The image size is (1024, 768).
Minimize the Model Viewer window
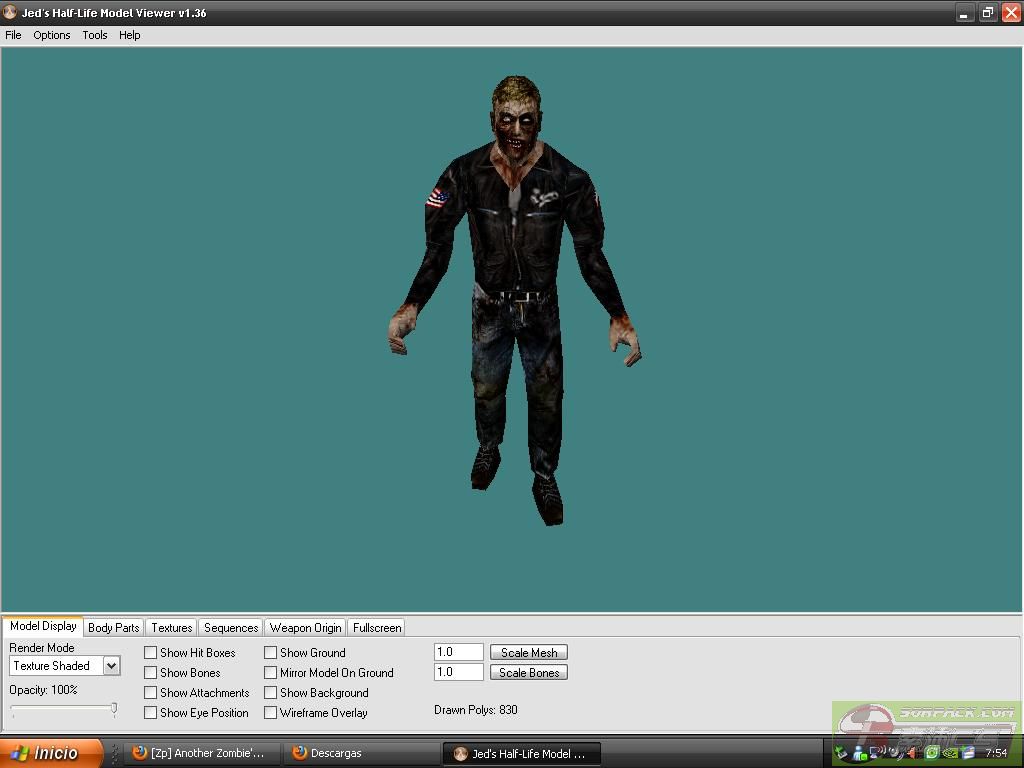(964, 13)
